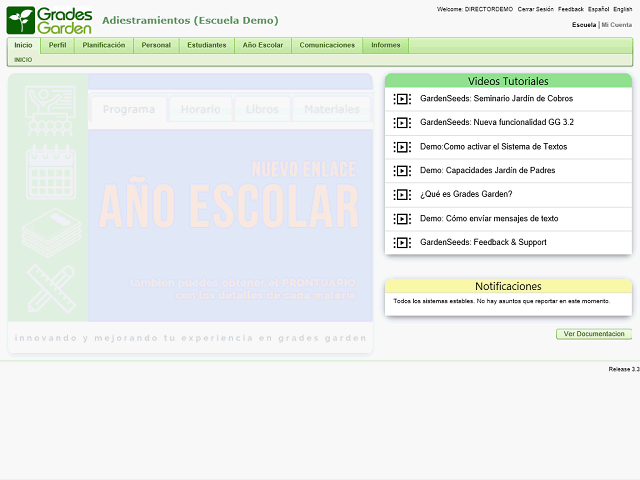
Task: Click the Libros tab in banner image
Action: pos(262,109)
